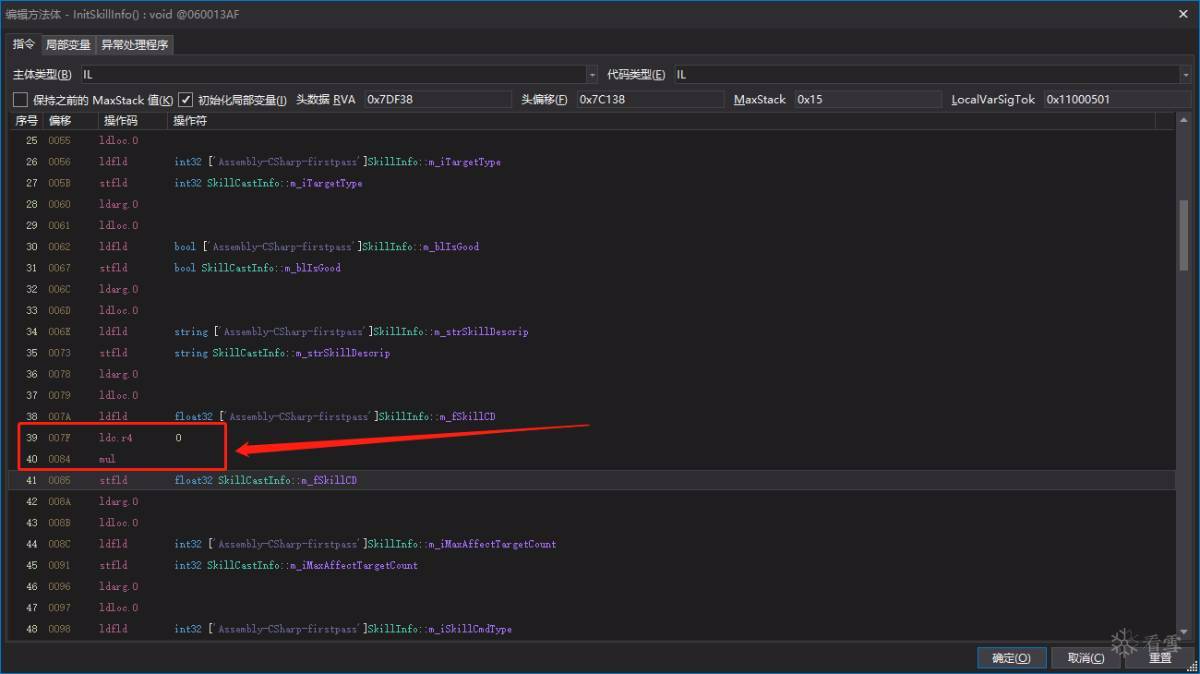1200x674 pixels.
Task: Open the 异常处理程序 tab
Action: (x=134, y=45)
